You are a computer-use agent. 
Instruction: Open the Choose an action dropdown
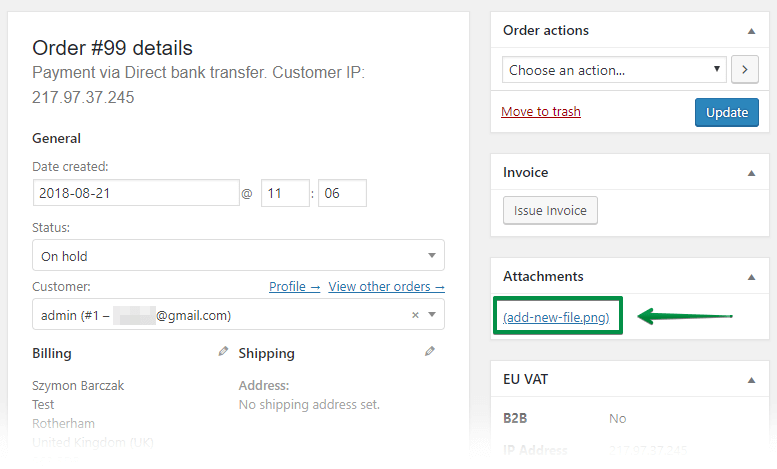(614, 70)
